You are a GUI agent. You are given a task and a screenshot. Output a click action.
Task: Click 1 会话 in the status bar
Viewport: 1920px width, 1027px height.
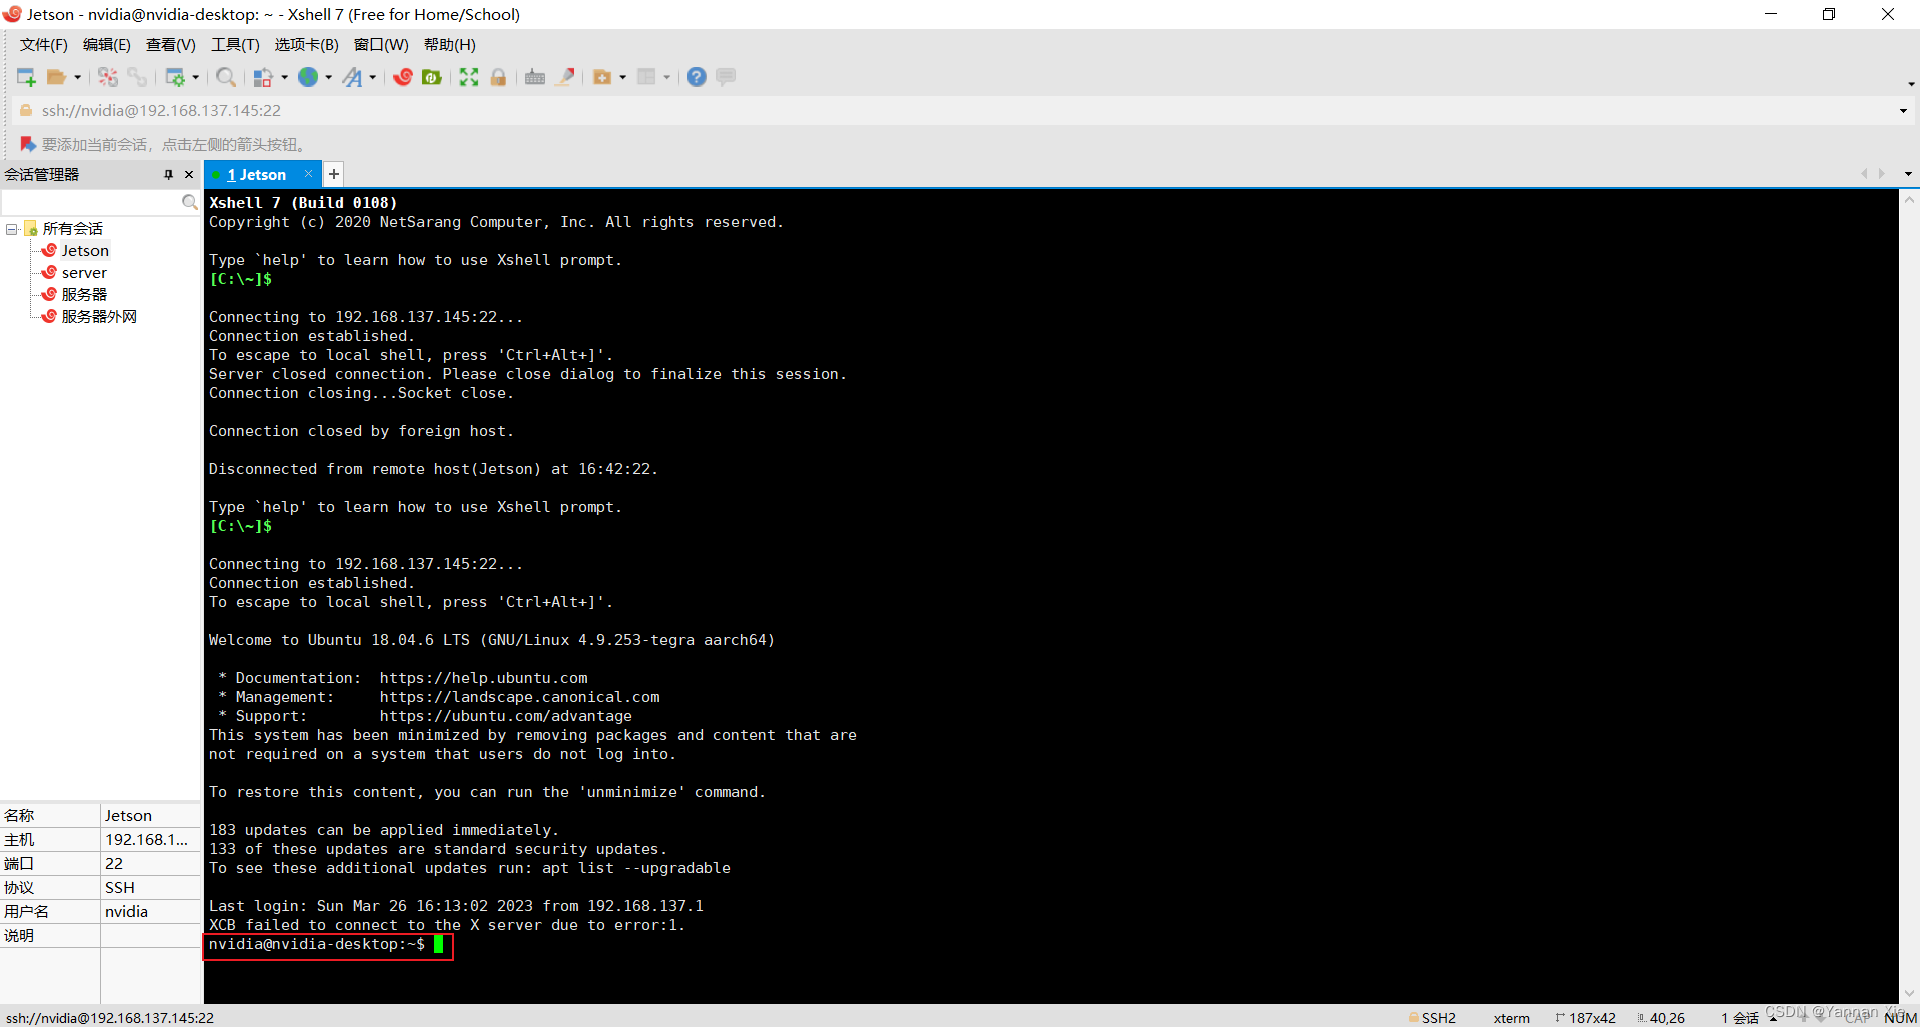pyautogui.click(x=1740, y=1017)
